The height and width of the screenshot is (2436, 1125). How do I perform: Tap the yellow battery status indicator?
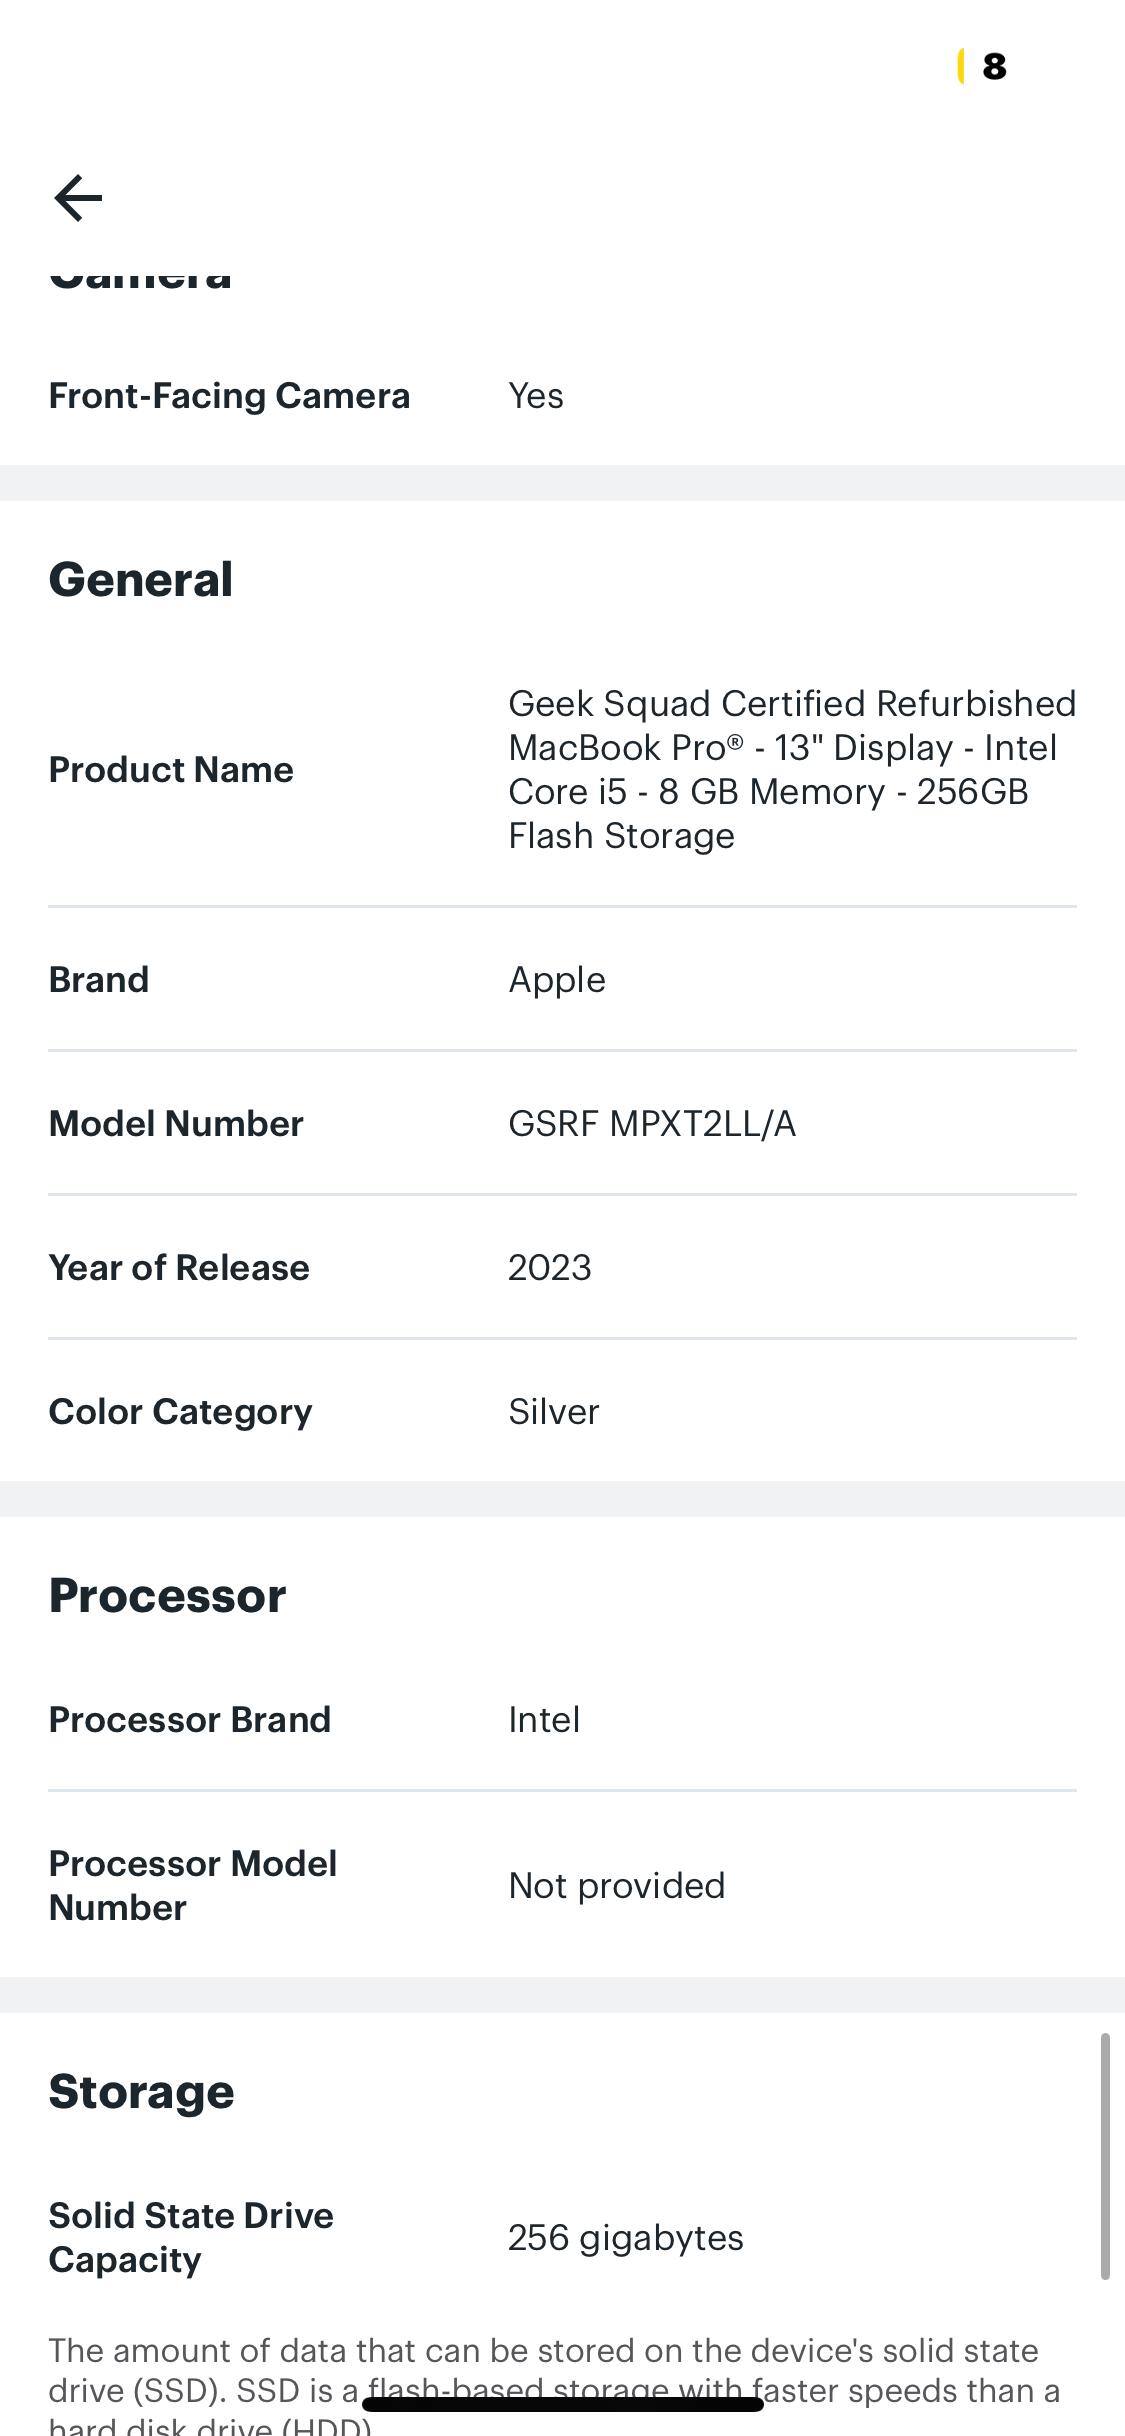coord(962,66)
